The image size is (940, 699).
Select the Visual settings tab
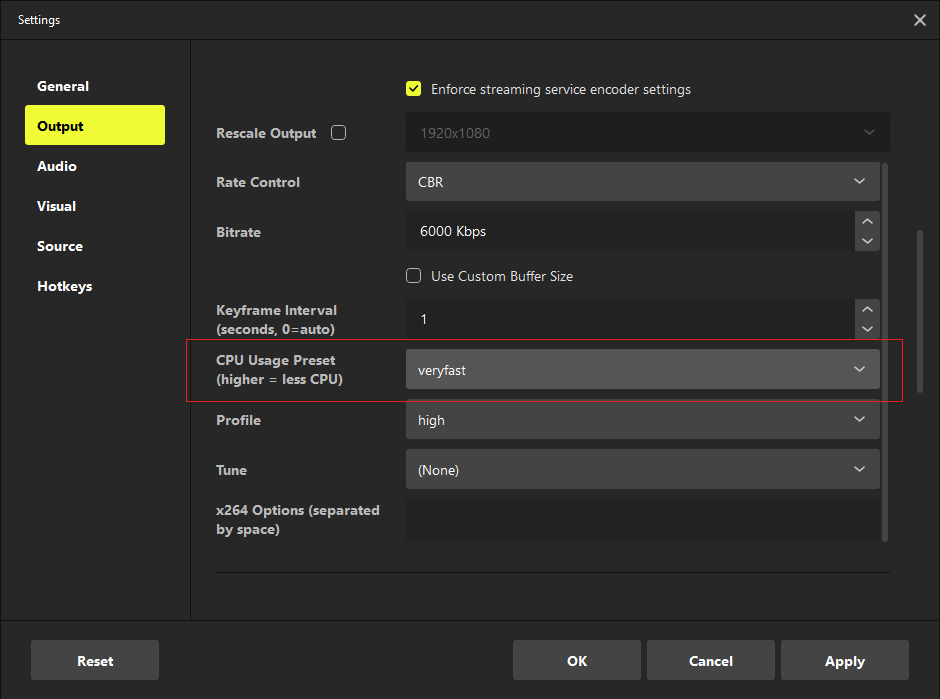pos(56,206)
